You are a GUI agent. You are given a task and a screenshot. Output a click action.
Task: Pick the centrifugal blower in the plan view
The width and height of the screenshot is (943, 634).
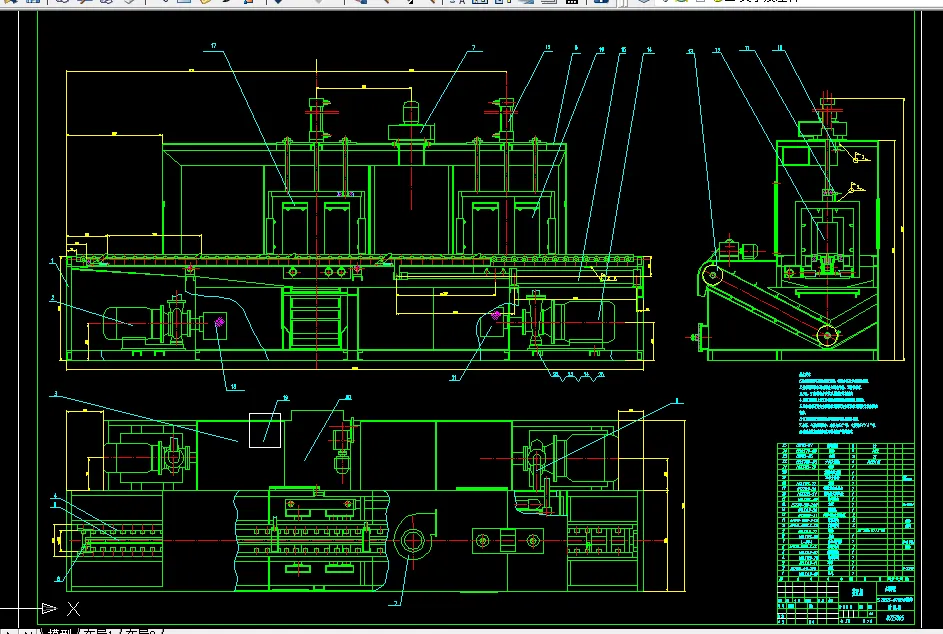414,536
